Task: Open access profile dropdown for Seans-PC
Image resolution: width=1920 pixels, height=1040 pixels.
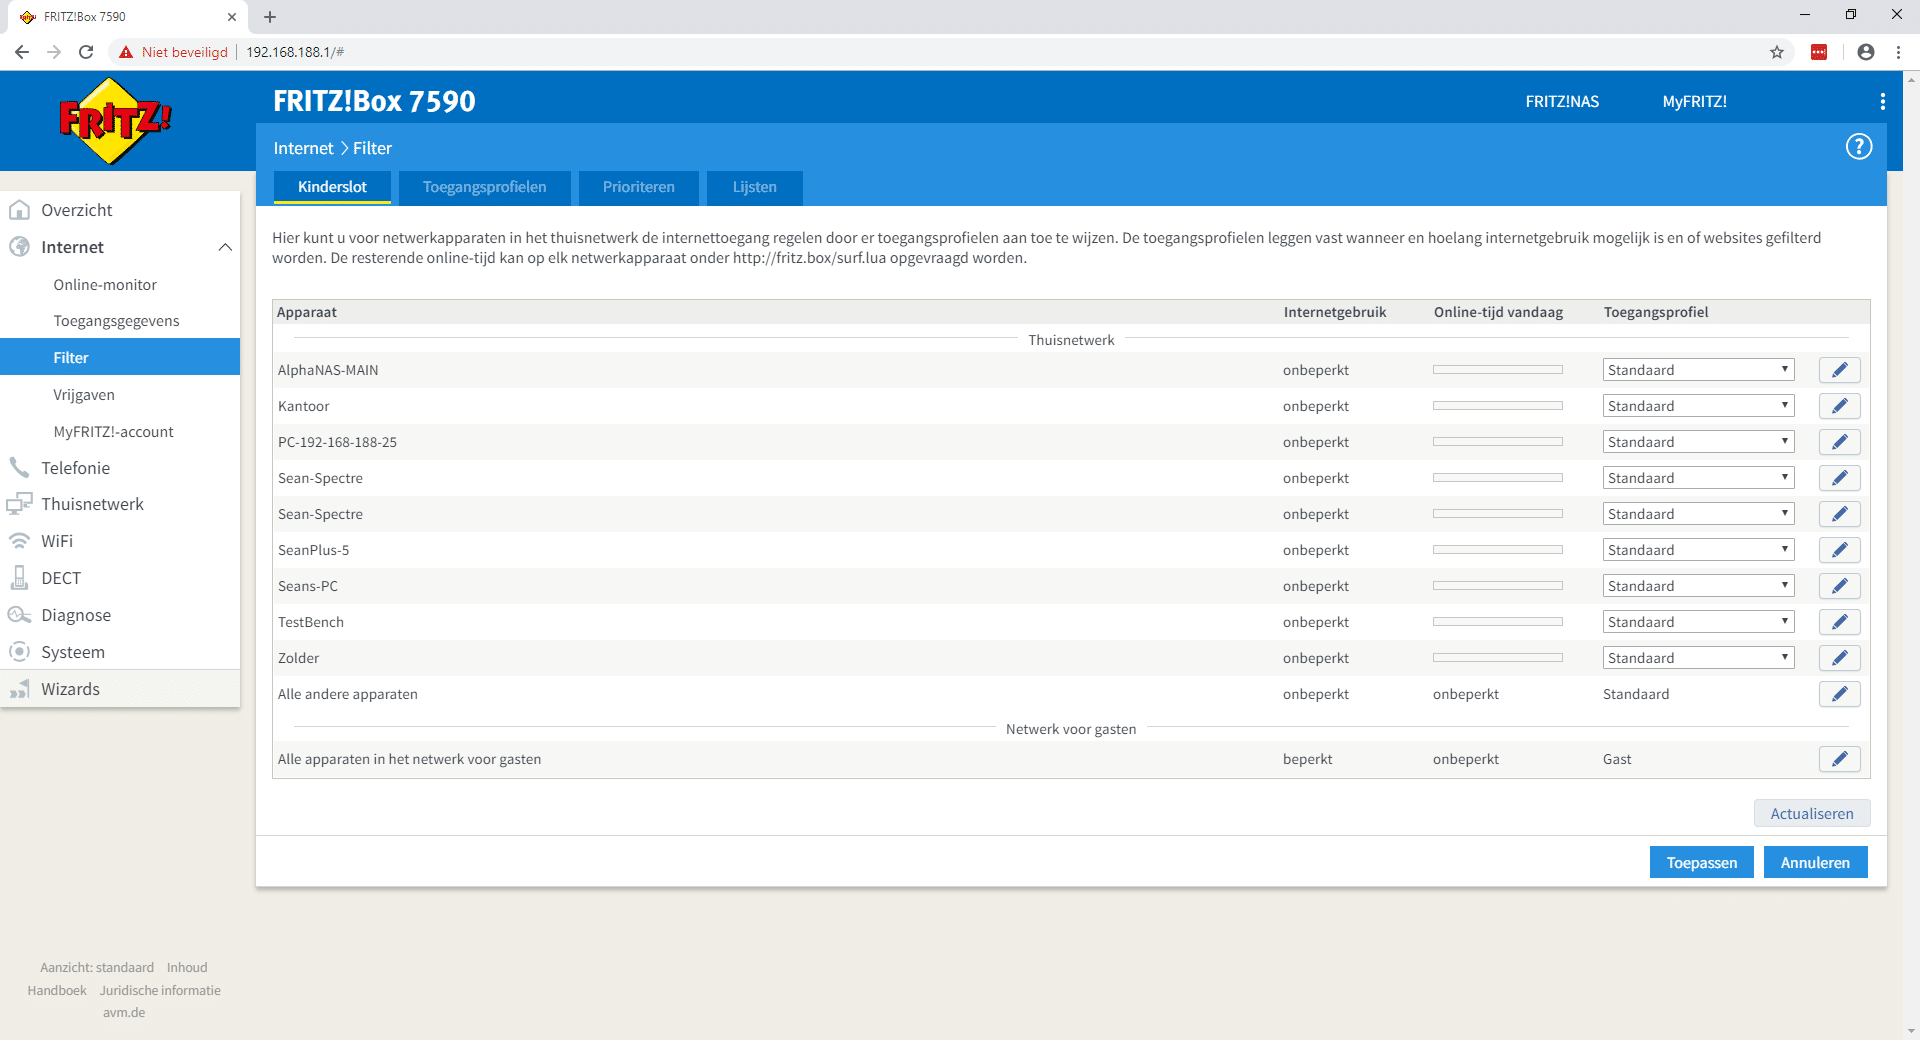Action: (x=1698, y=586)
